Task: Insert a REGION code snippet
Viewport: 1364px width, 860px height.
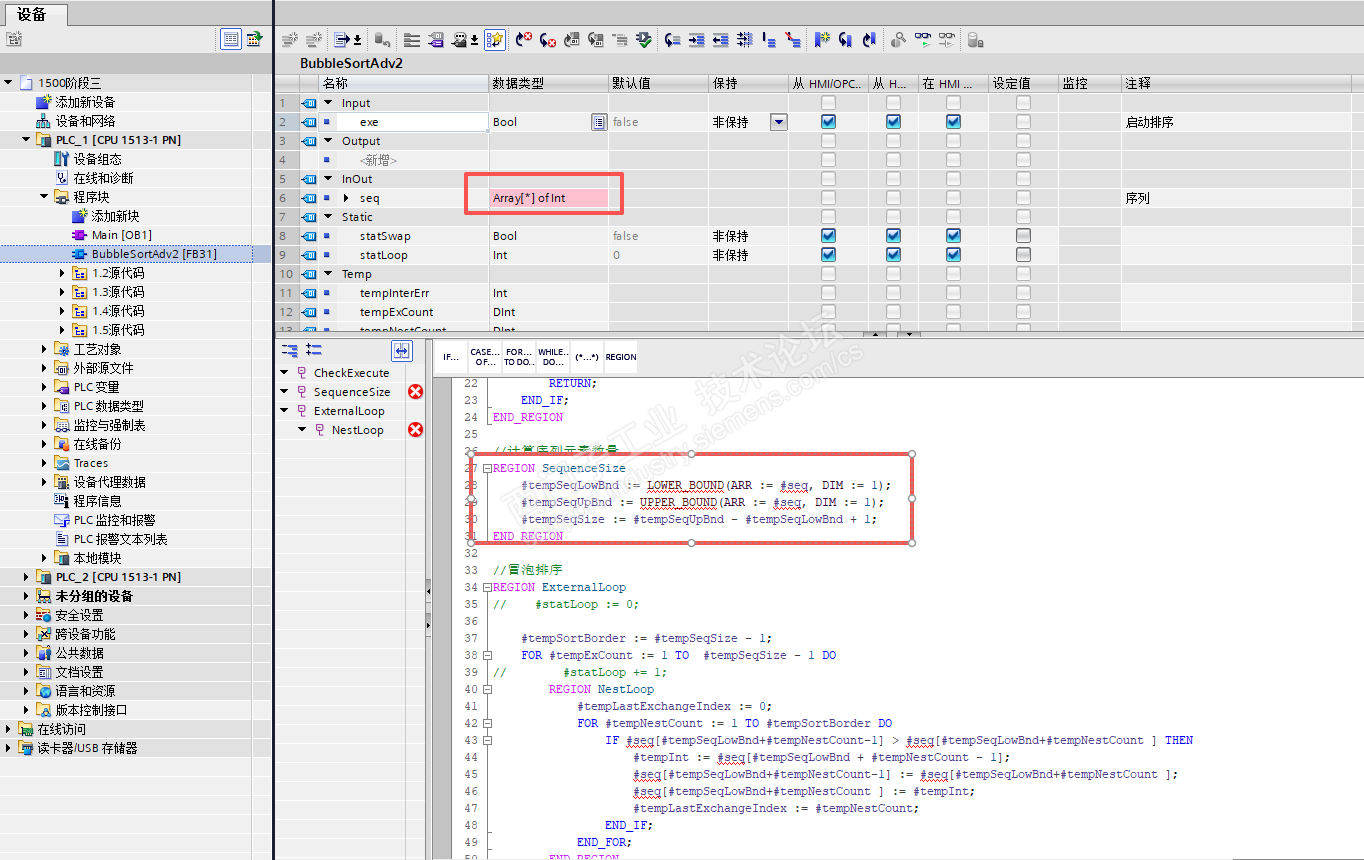Action: click(x=620, y=357)
